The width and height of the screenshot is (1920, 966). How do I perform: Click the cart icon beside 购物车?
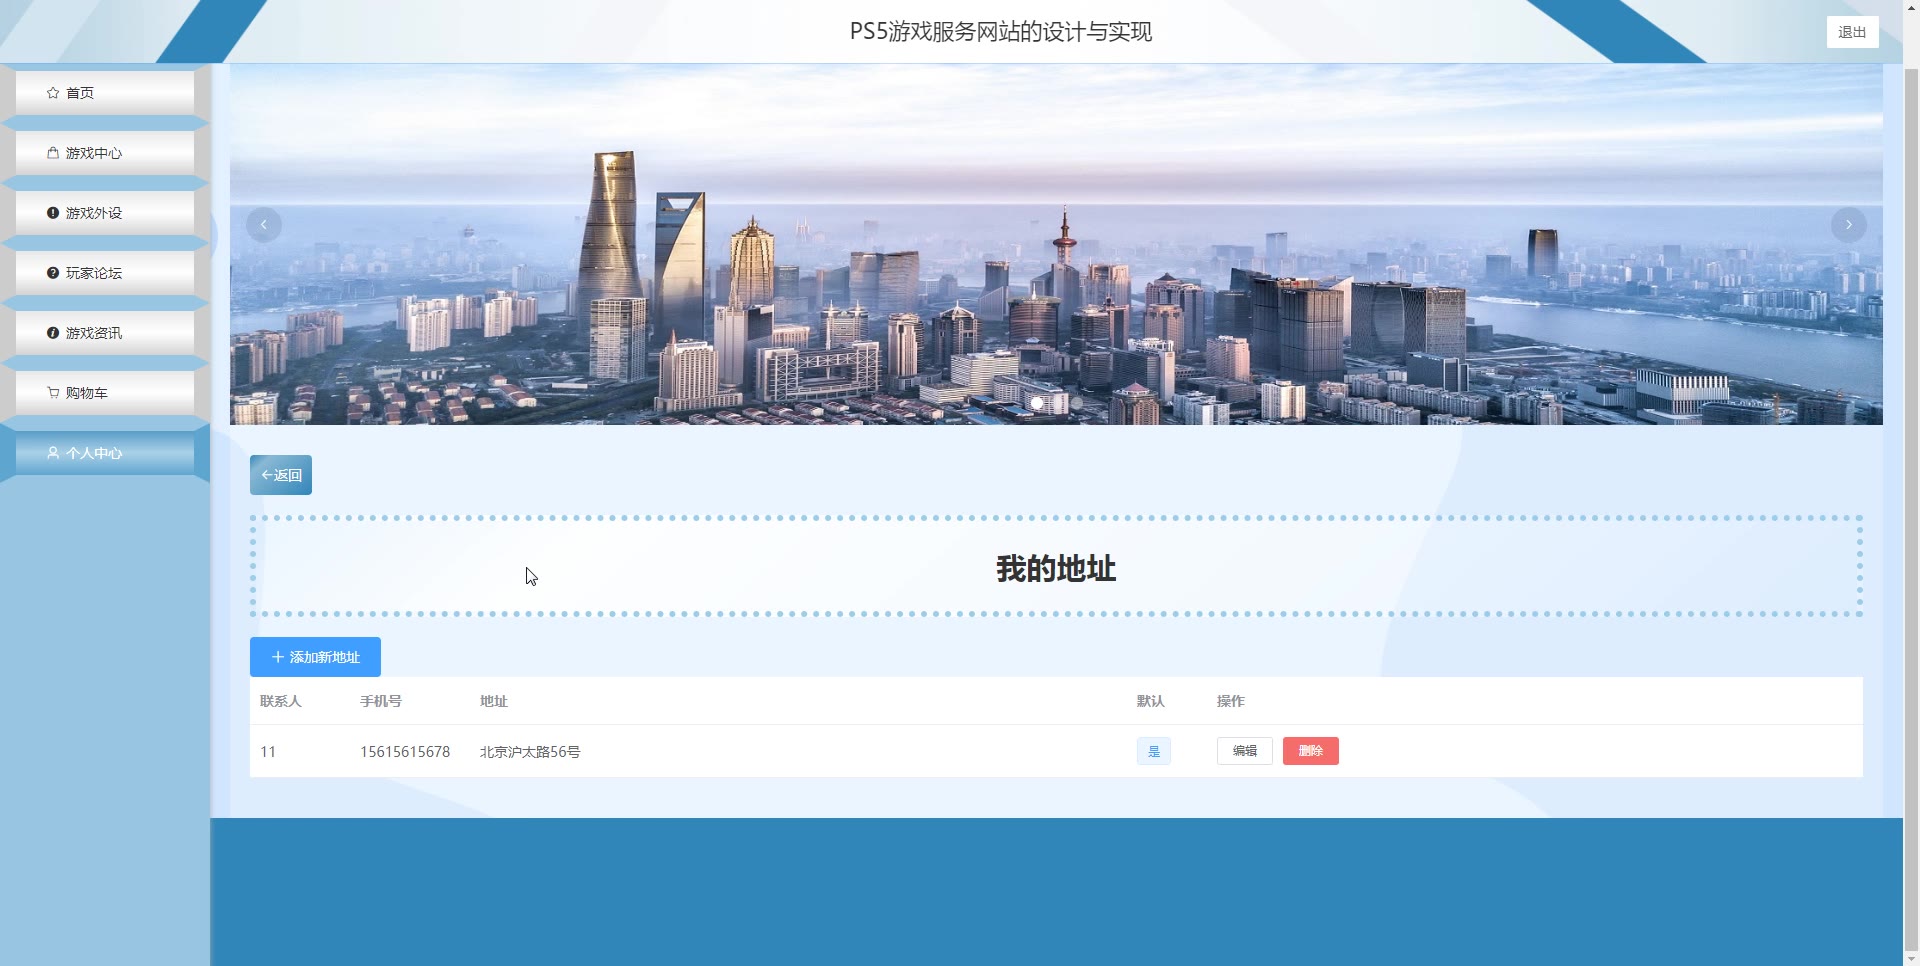coord(53,393)
